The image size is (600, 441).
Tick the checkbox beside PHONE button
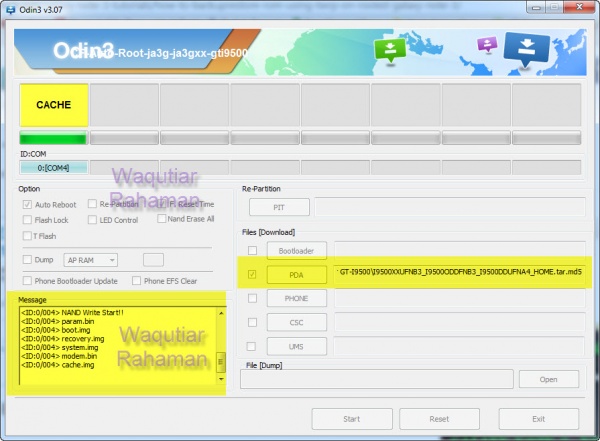tap(252, 298)
